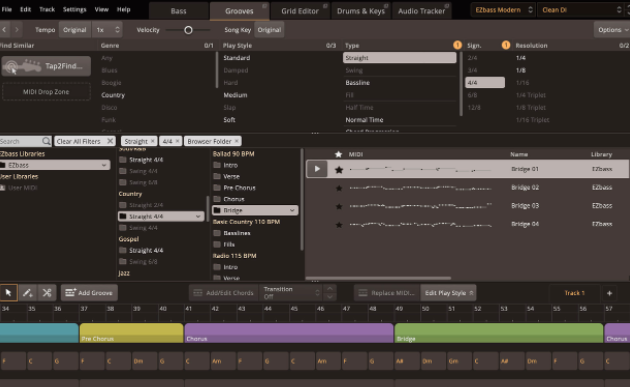The width and height of the screenshot is (630, 387).
Task: Click the Sign. filter warning icon
Action: tap(506, 45)
